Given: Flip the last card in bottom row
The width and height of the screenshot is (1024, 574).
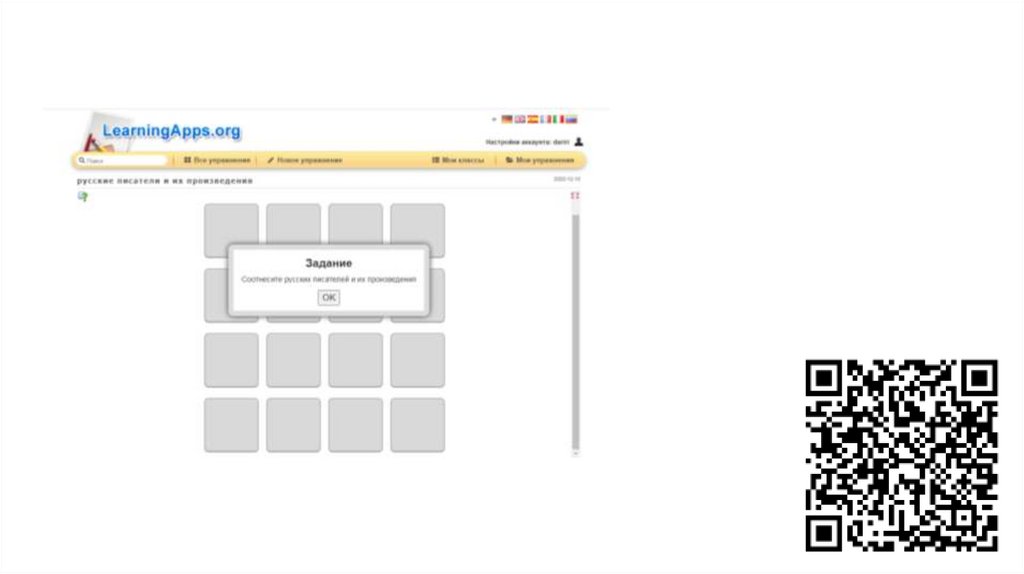Looking at the screenshot, I should tap(418, 425).
